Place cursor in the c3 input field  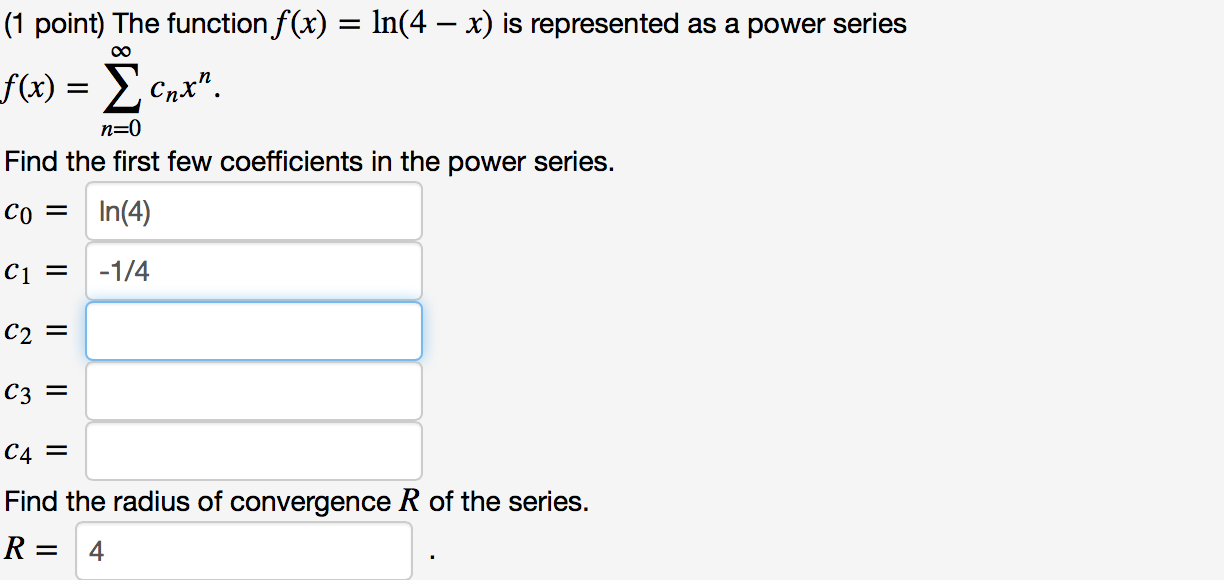[x=253, y=390]
